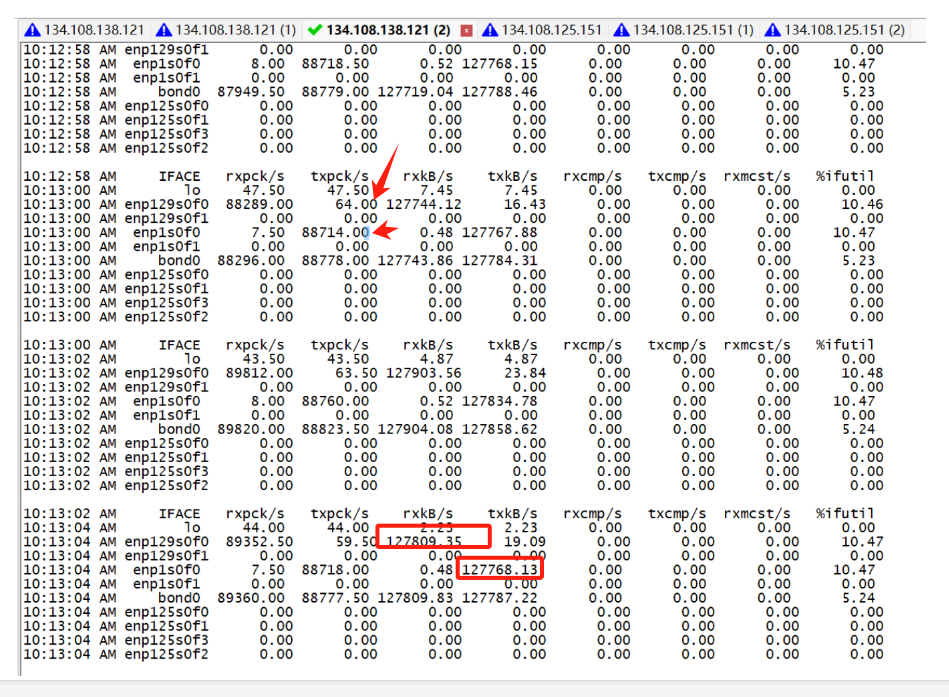Screen dimensions: 949x697
Task: Click the %ifutil value 10.48
Action: (x=862, y=373)
